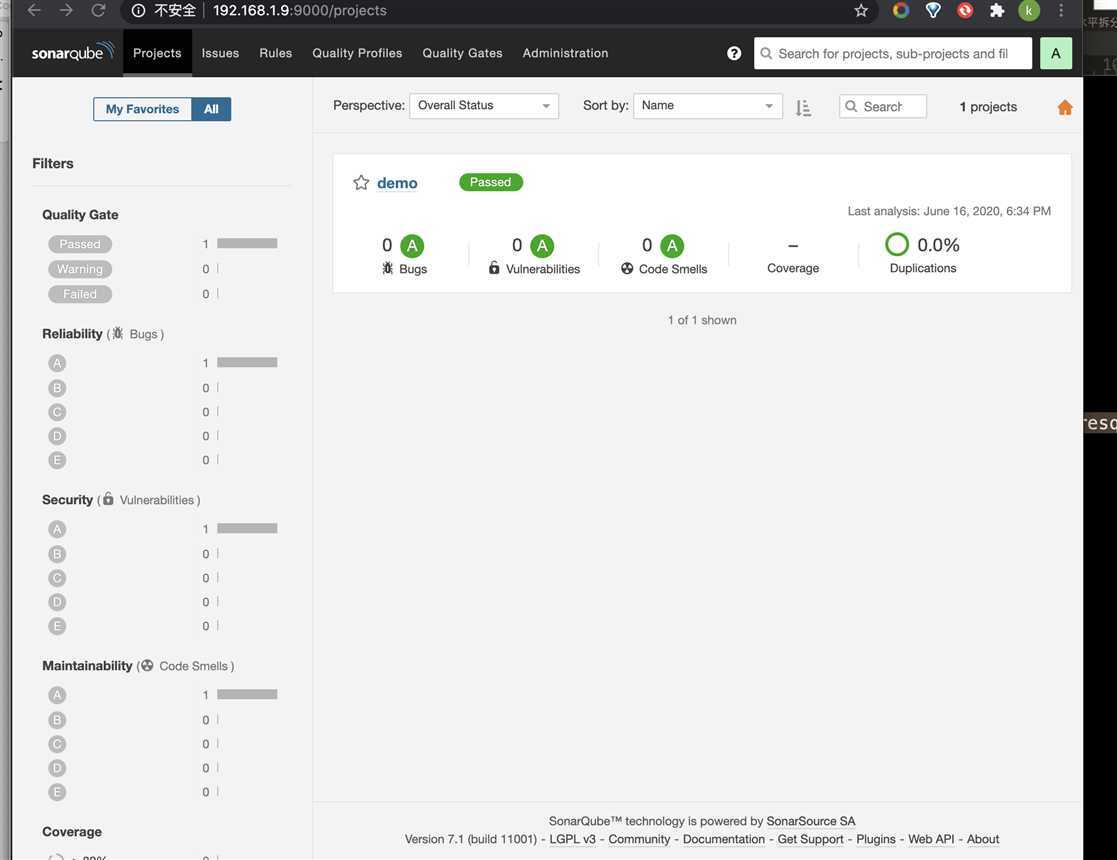The height and width of the screenshot is (860, 1117).
Task: Open the browser extensions puzzle icon
Action: tap(997, 10)
